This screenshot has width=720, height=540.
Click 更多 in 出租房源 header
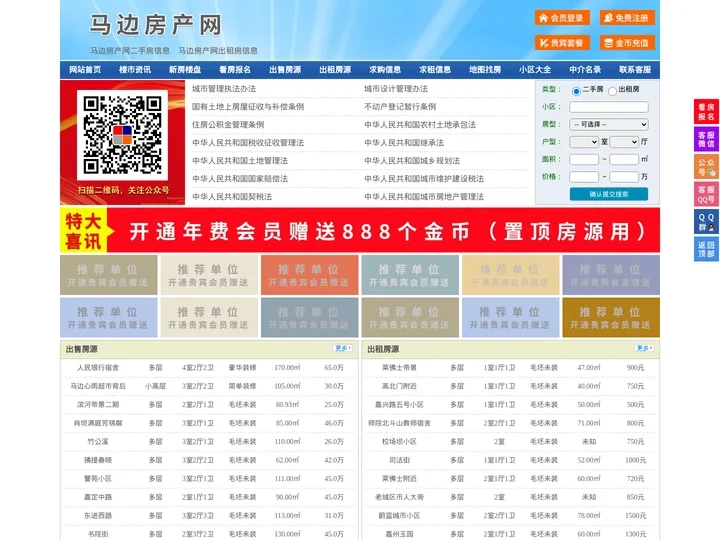[644, 348]
